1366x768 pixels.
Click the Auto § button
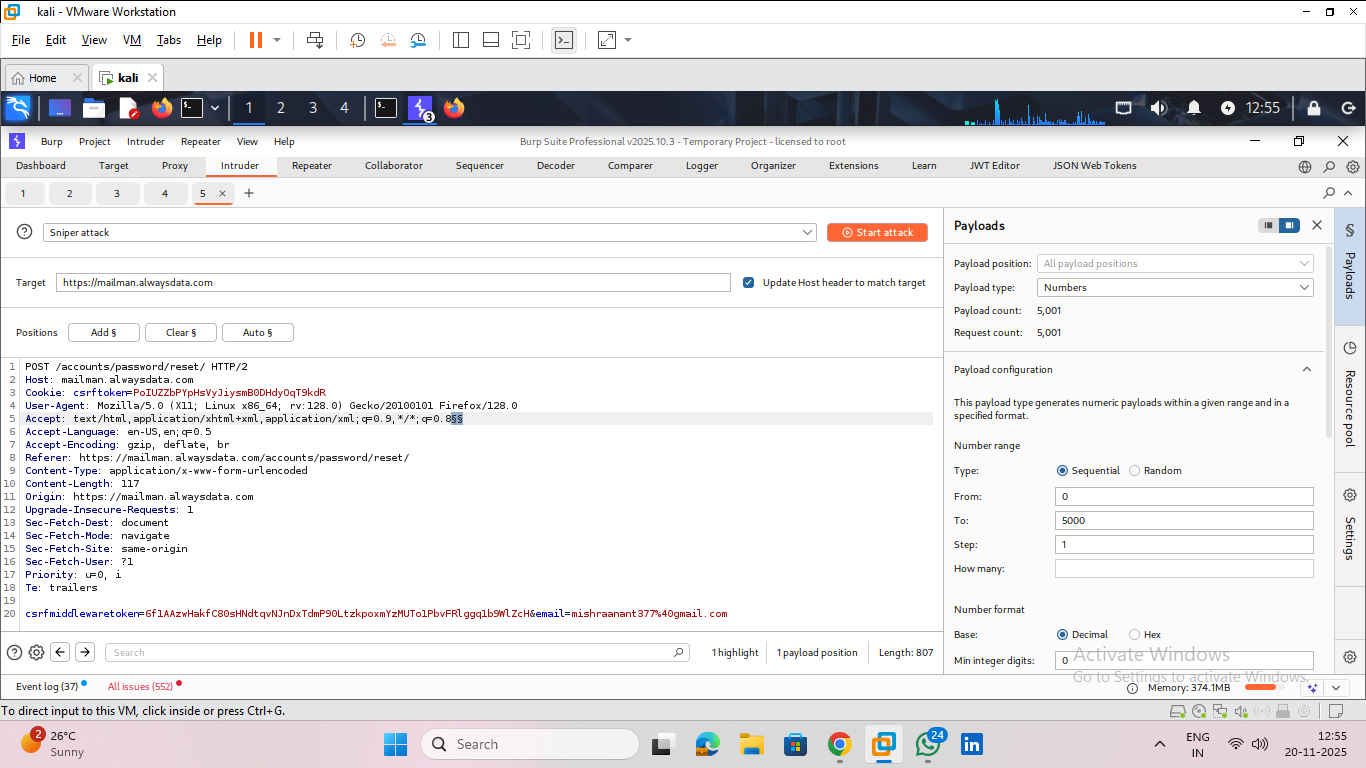[257, 333]
